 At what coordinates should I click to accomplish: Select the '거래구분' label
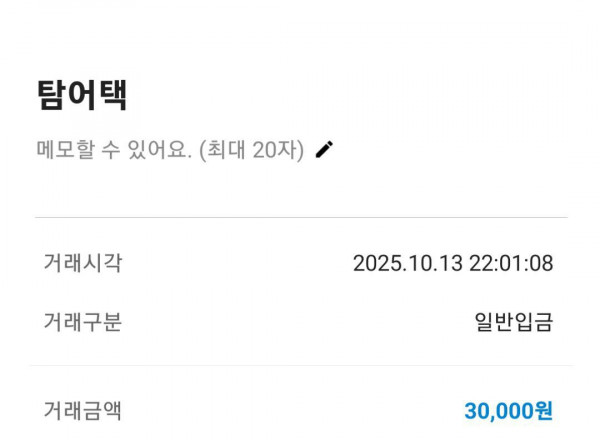[x=82, y=322]
